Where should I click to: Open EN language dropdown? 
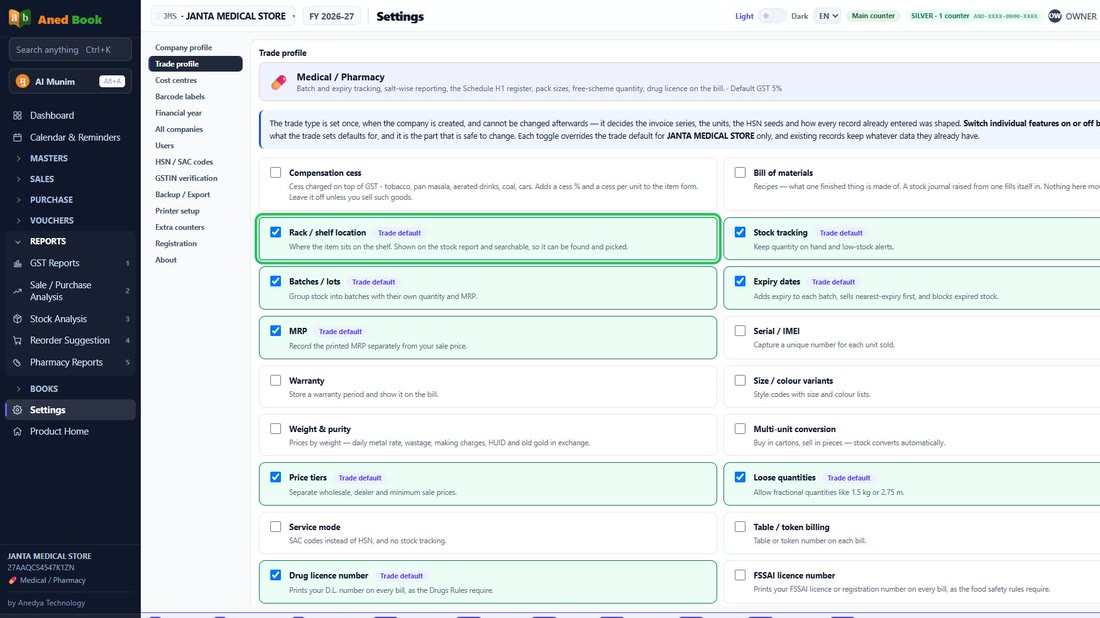(828, 16)
